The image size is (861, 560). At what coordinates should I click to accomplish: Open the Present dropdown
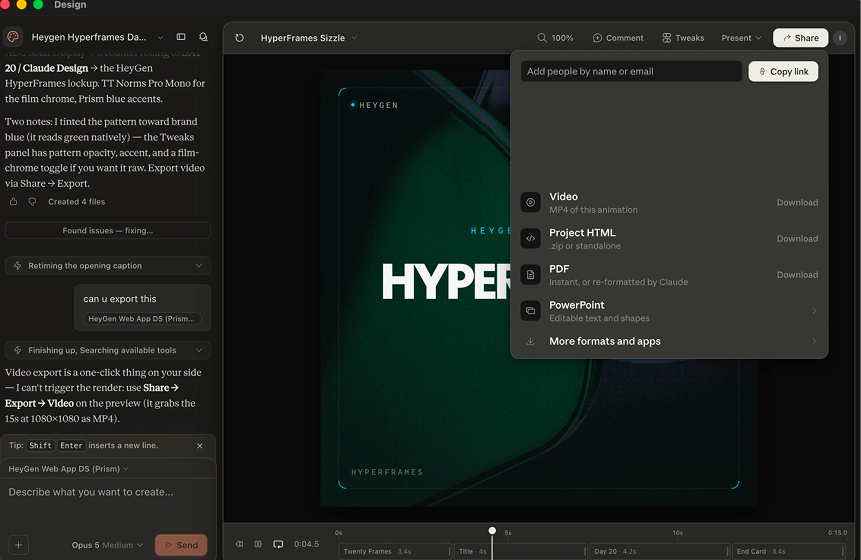click(741, 38)
